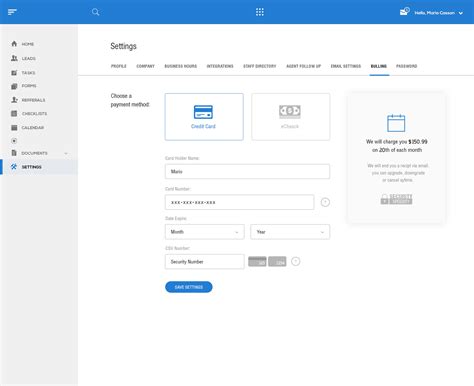Open the Month expiry dropdown
Screen dimensions: 474x386
click(x=205, y=232)
